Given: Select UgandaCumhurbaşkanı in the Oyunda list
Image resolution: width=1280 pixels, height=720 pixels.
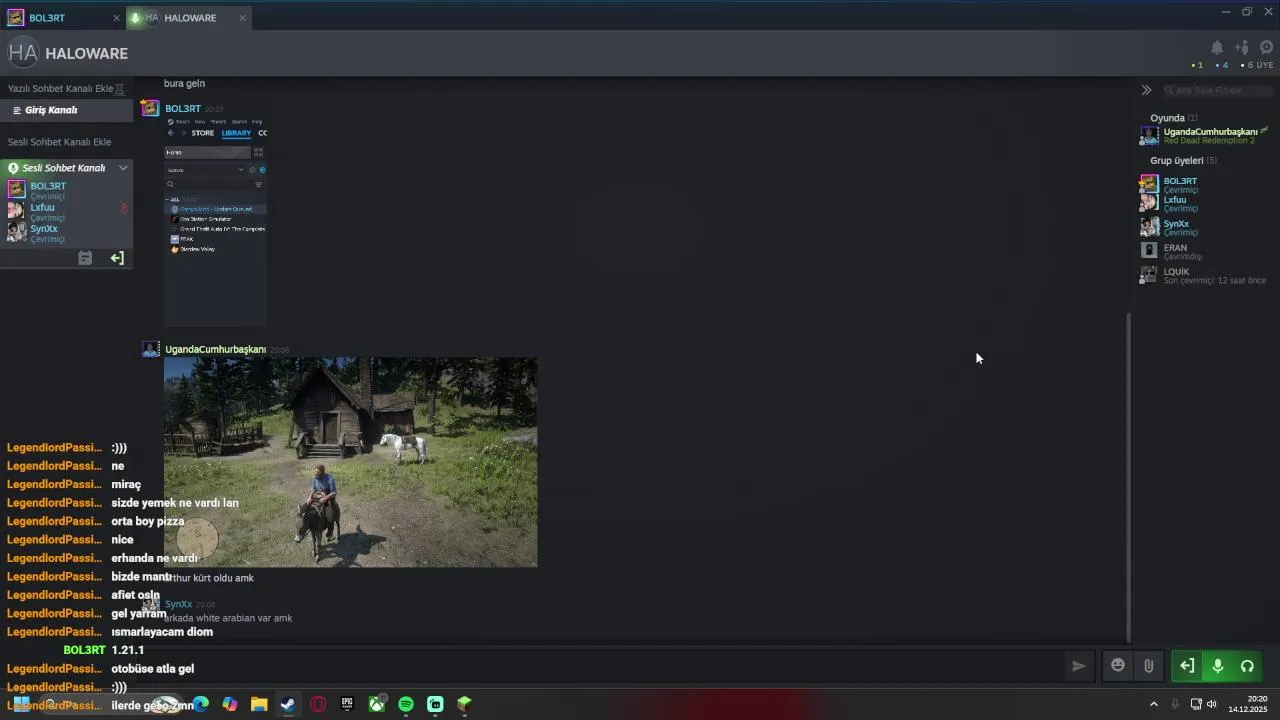Looking at the screenshot, I should tap(1210, 132).
